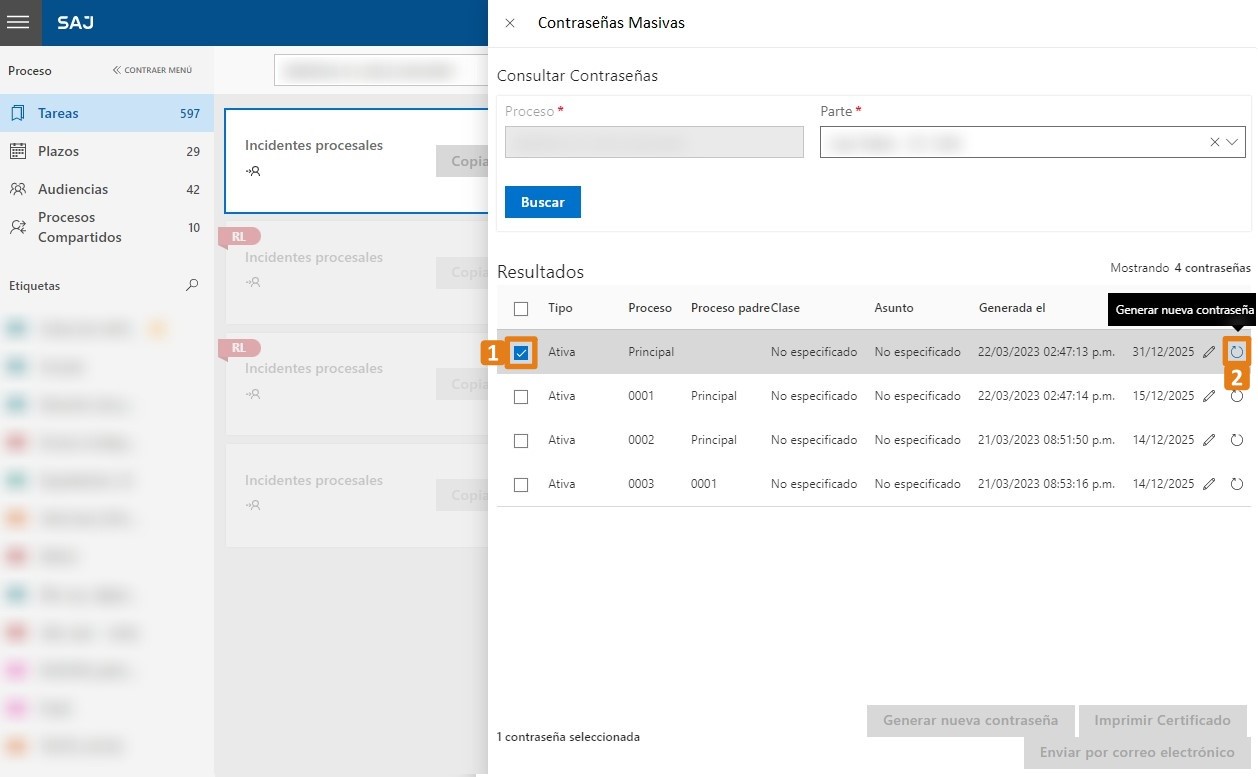Viewport: 1258px width, 777px height.
Task: Click the Buscar button
Action: [x=543, y=202]
